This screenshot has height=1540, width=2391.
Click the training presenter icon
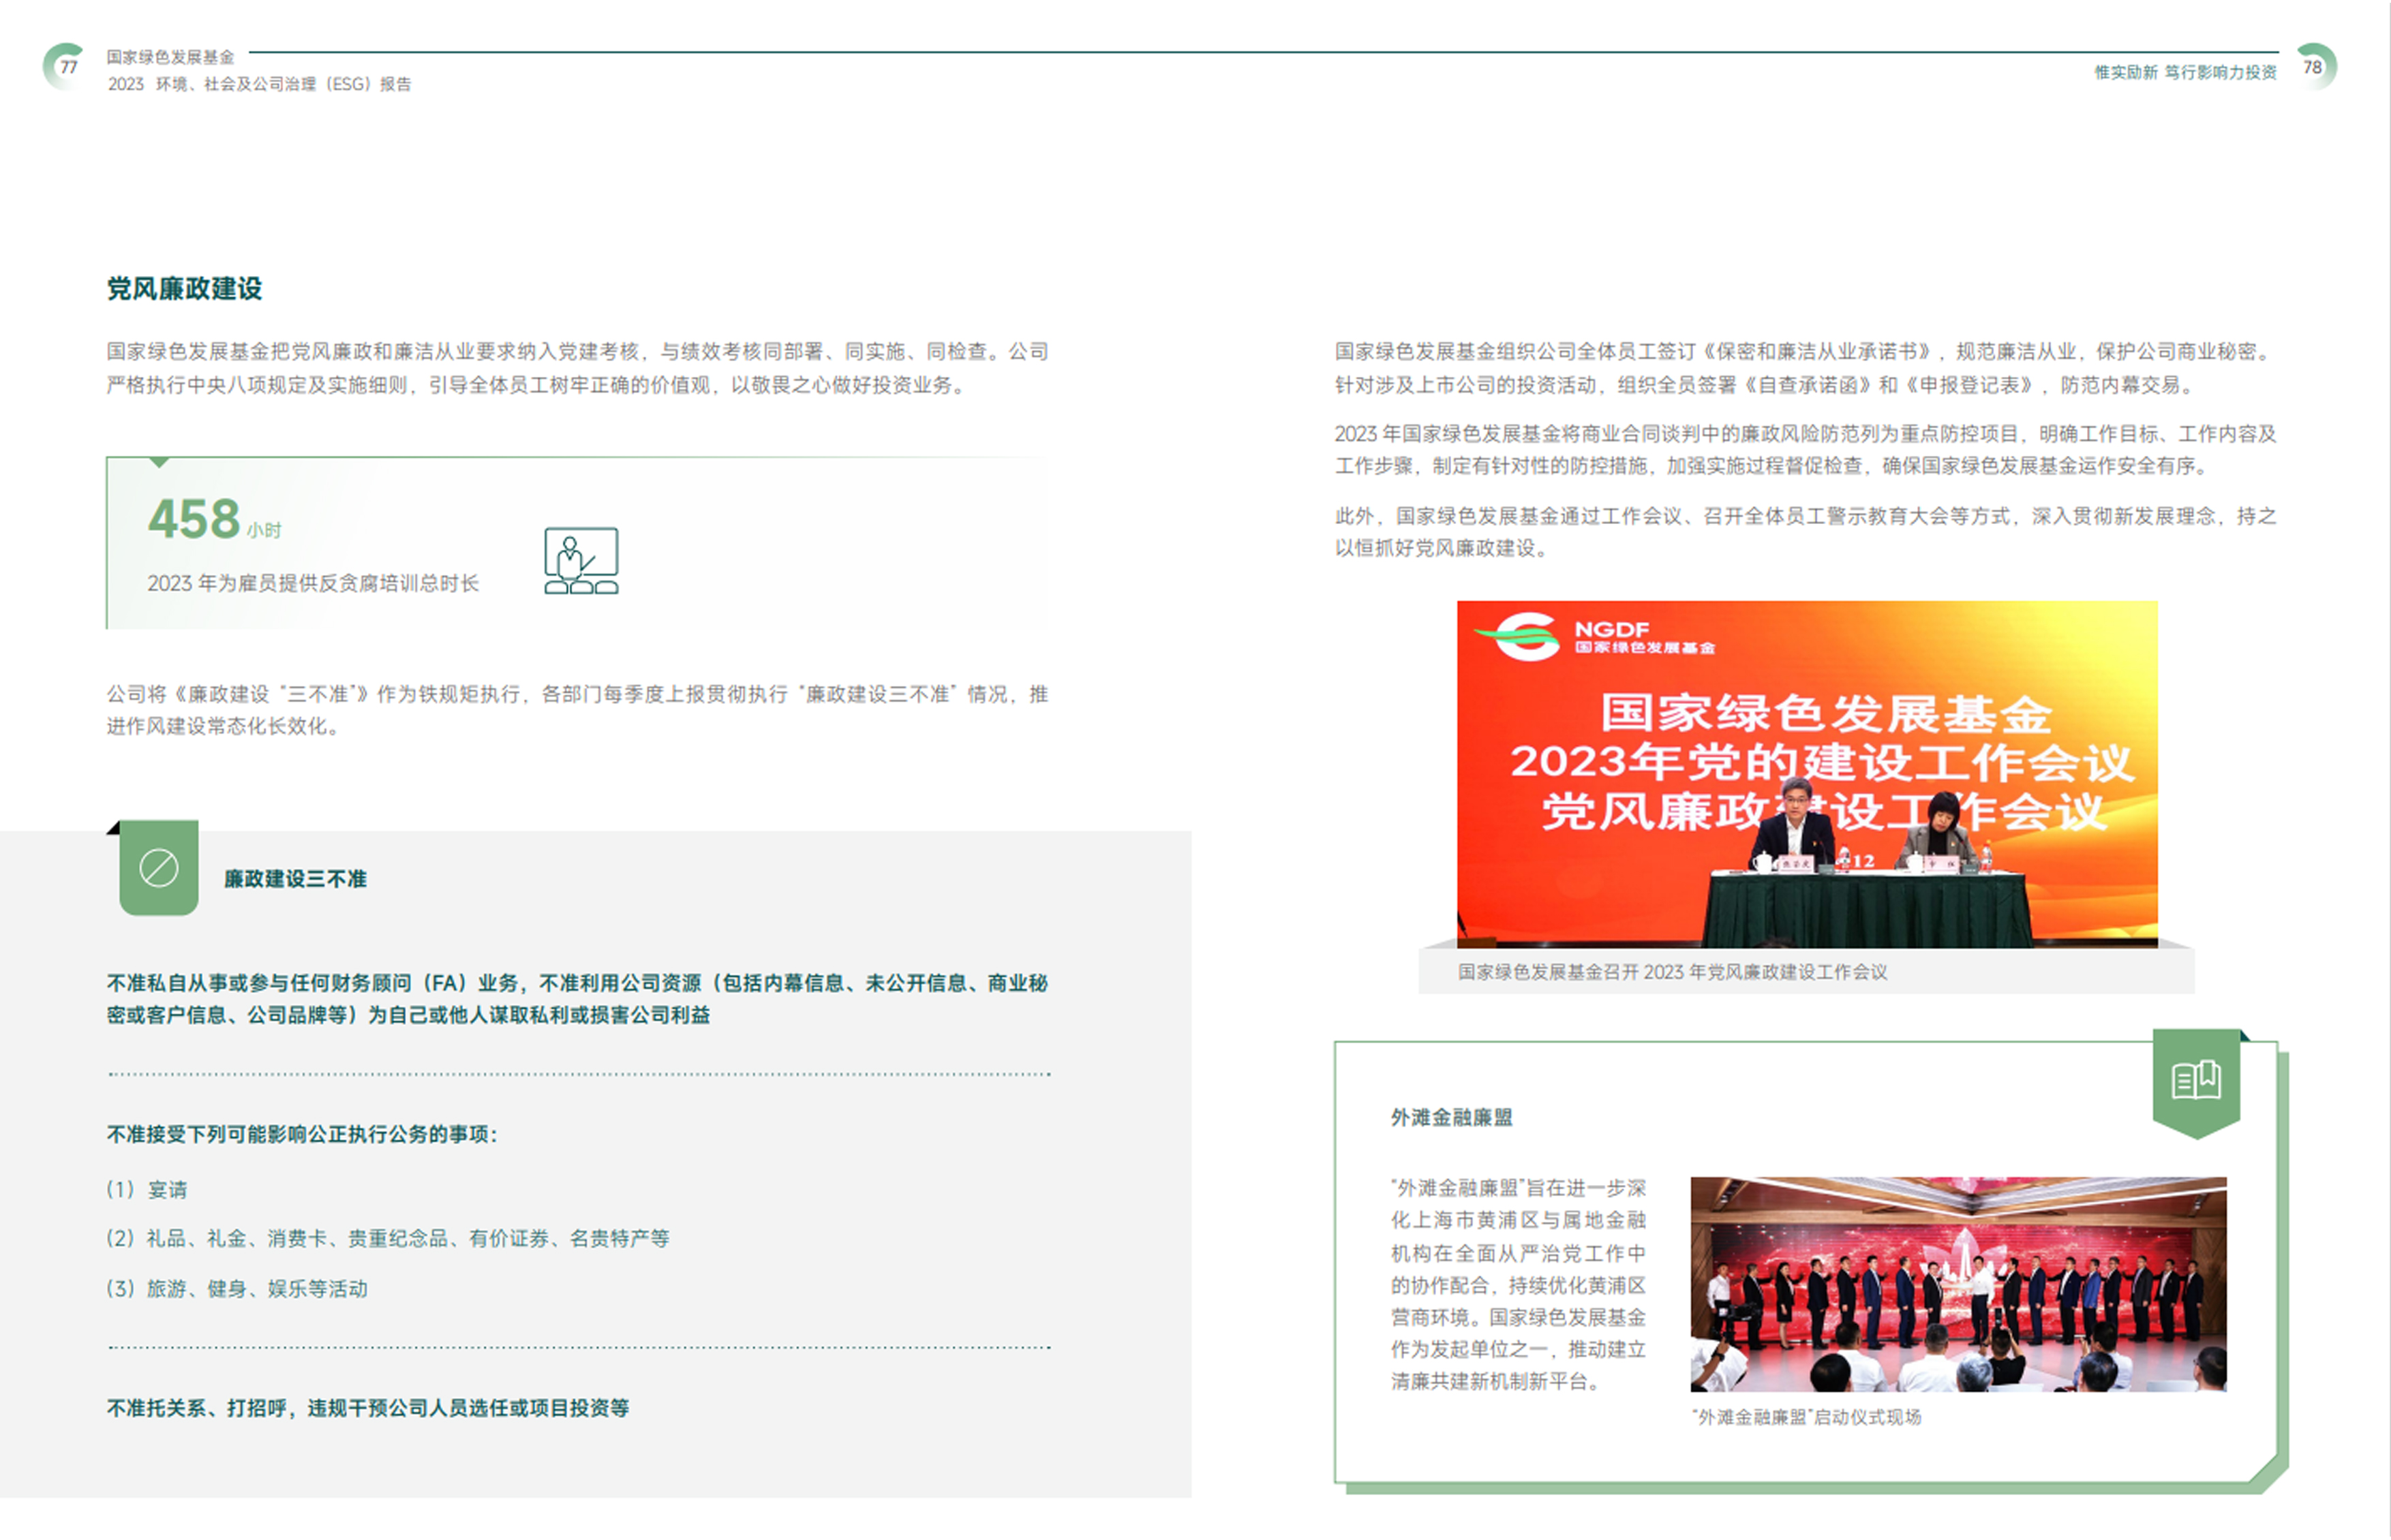click(x=581, y=561)
